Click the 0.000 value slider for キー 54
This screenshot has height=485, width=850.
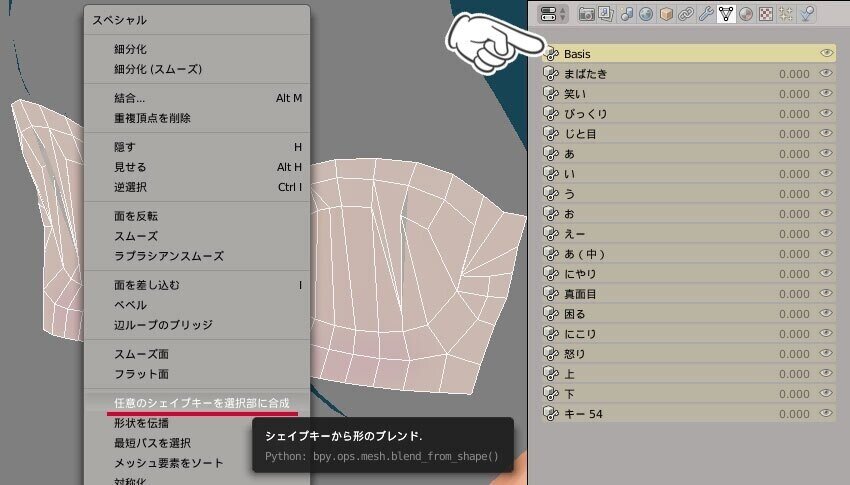(x=794, y=414)
